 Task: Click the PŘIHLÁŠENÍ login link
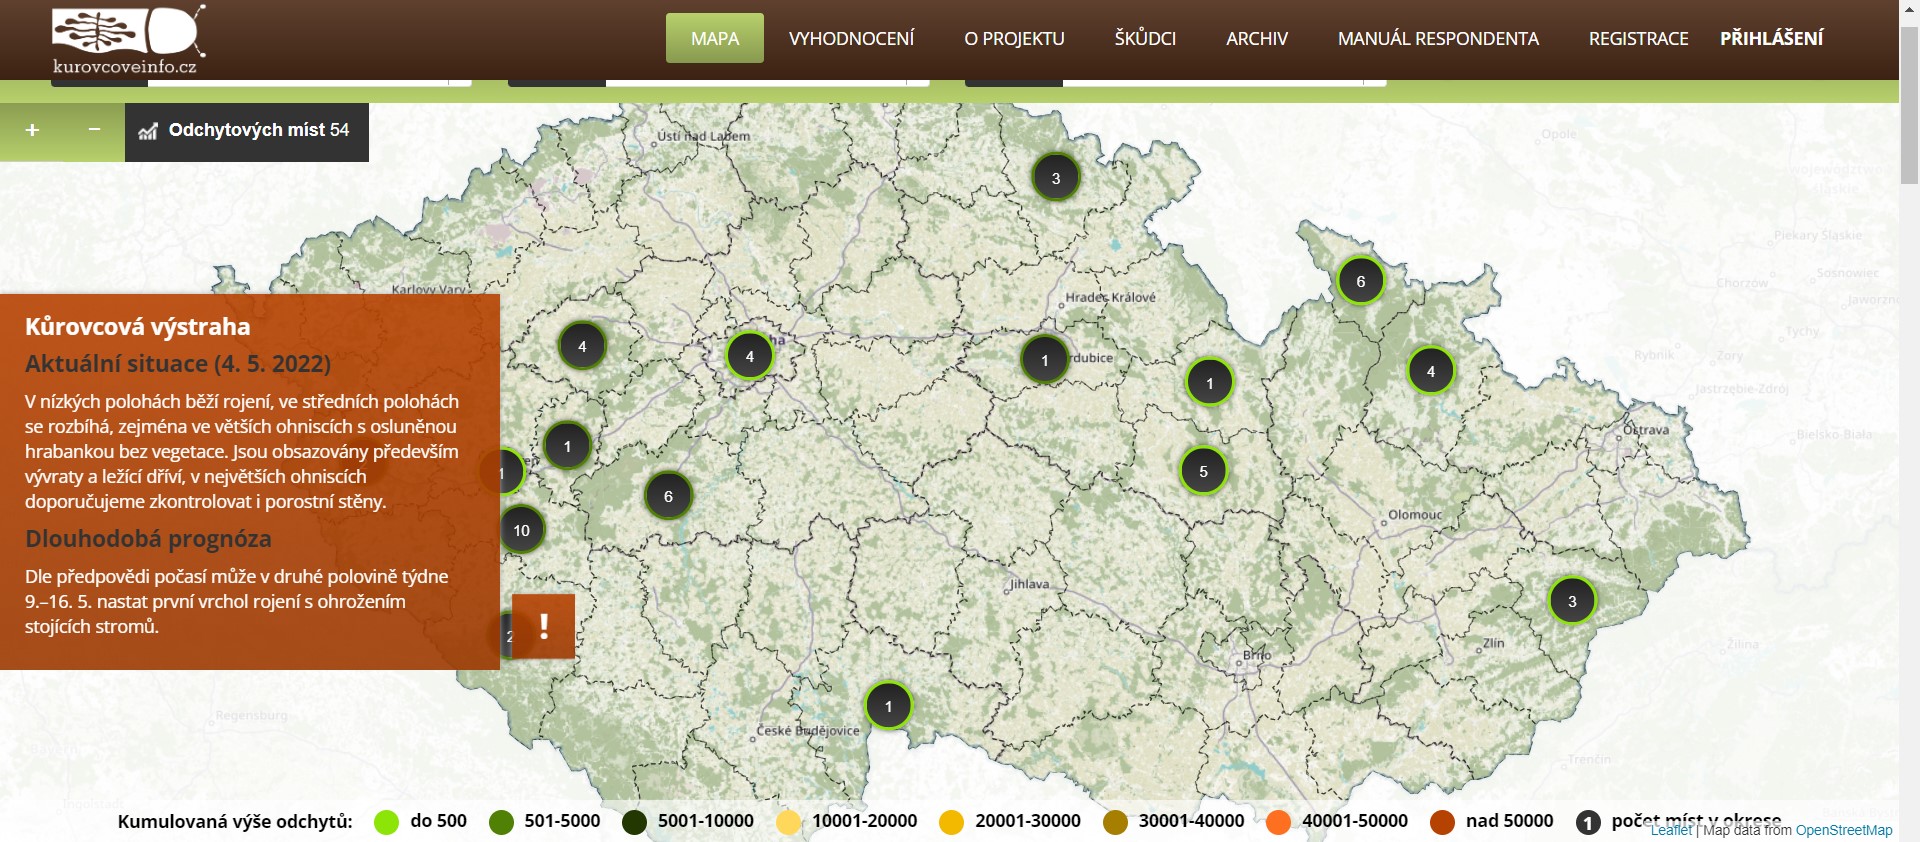pyautogui.click(x=1771, y=39)
